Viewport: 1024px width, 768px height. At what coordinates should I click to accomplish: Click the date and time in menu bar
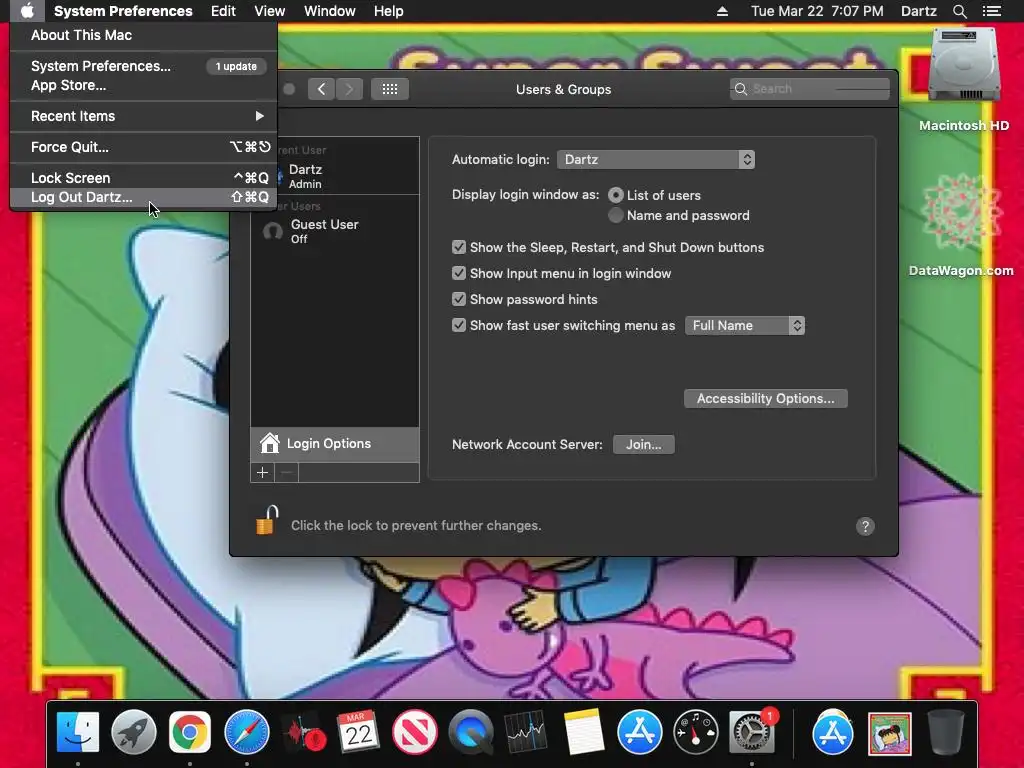(x=817, y=11)
